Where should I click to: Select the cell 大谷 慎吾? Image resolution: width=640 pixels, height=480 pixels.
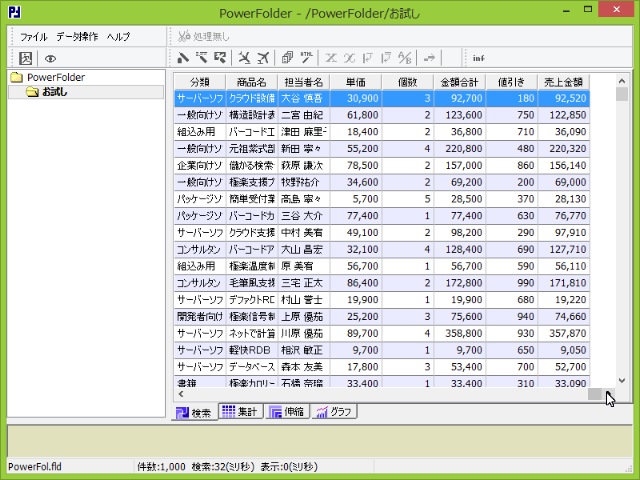304,98
